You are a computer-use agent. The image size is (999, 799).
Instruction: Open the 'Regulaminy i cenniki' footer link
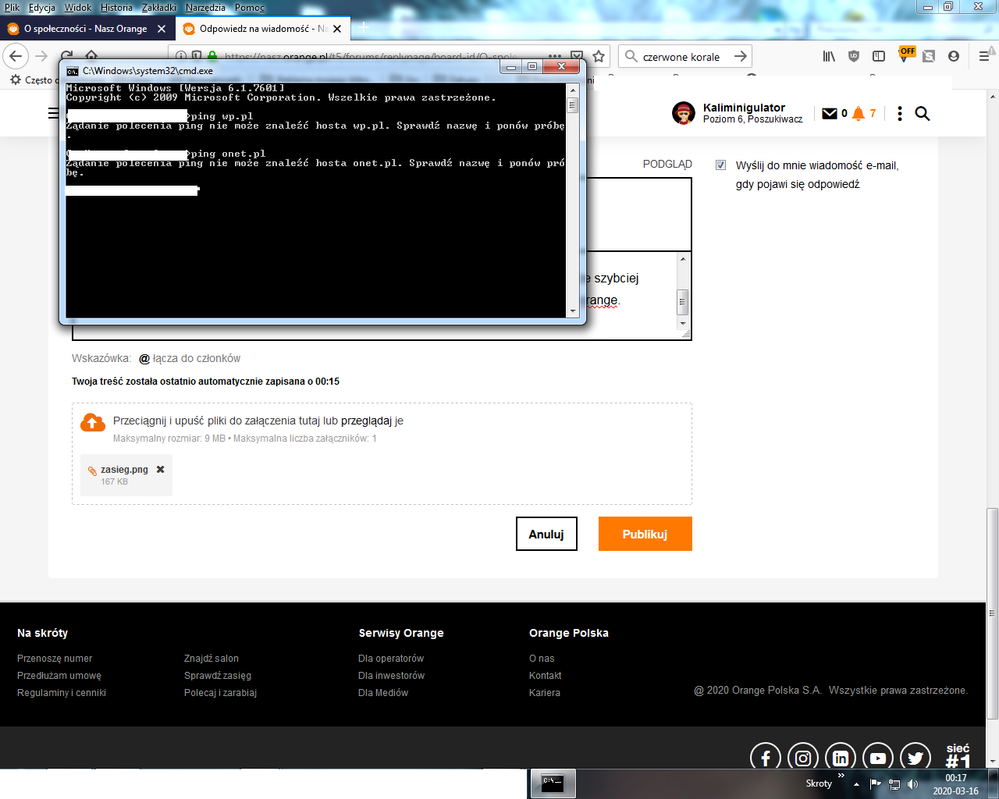pyautogui.click(x=61, y=693)
